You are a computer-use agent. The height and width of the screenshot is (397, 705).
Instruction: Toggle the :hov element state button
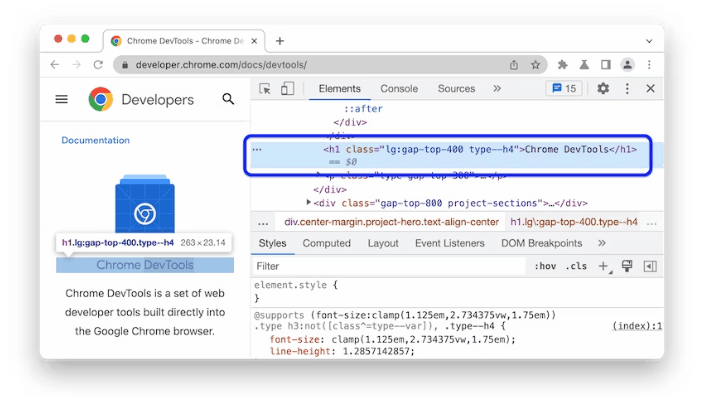545,266
